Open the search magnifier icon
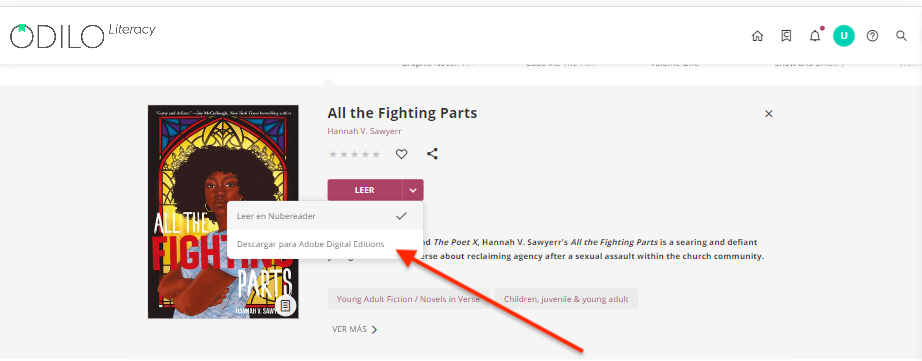This screenshot has height=361, width=922. pos(901,36)
